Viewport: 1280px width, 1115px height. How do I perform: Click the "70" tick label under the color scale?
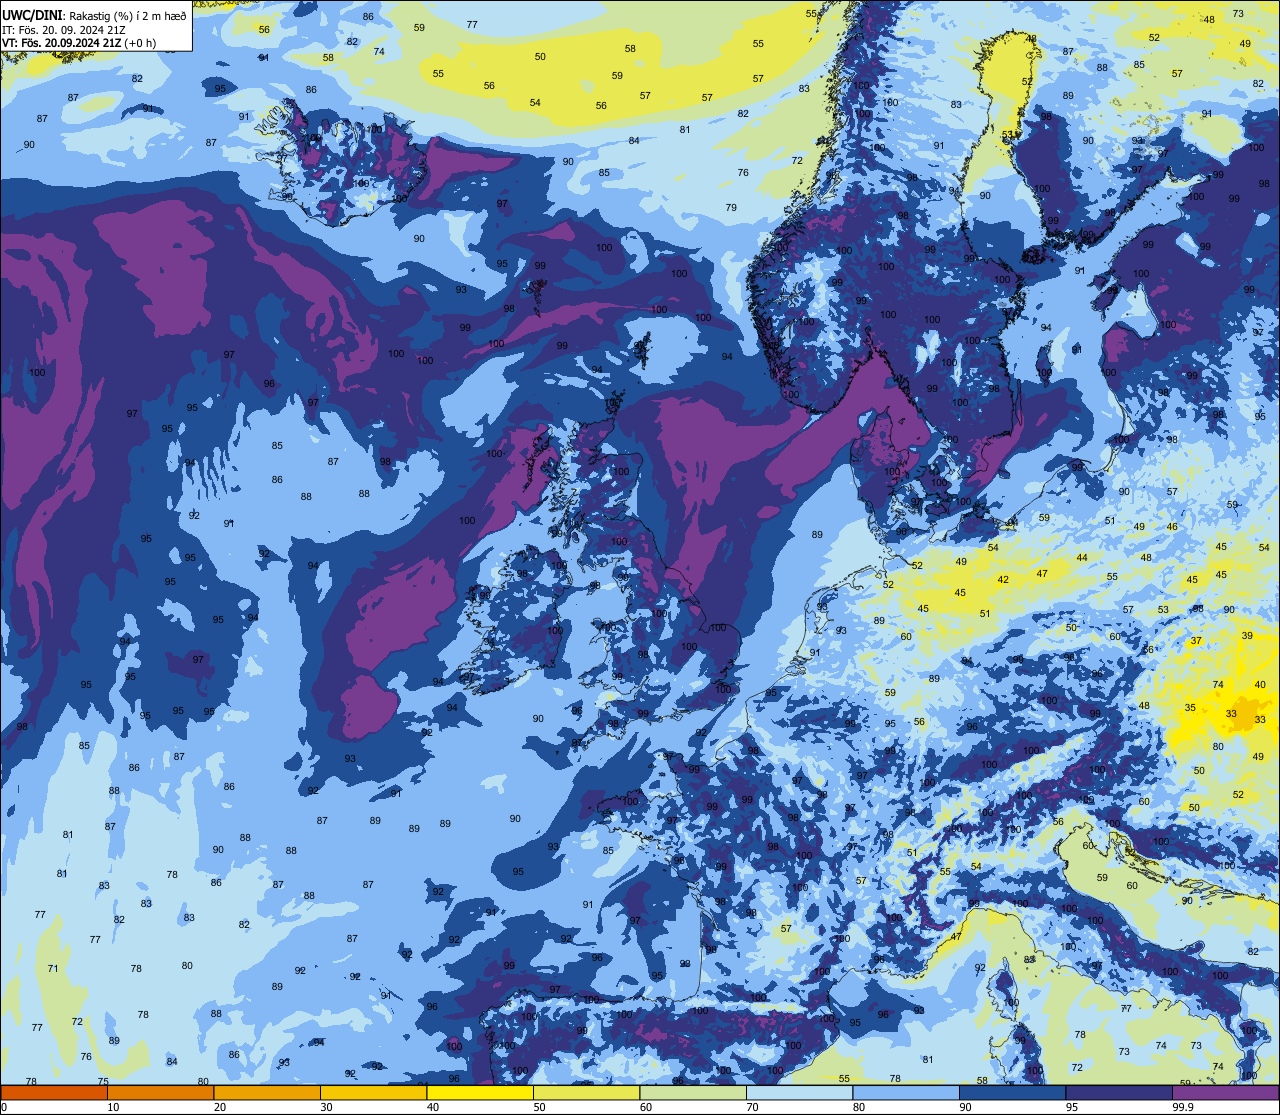point(752,1107)
